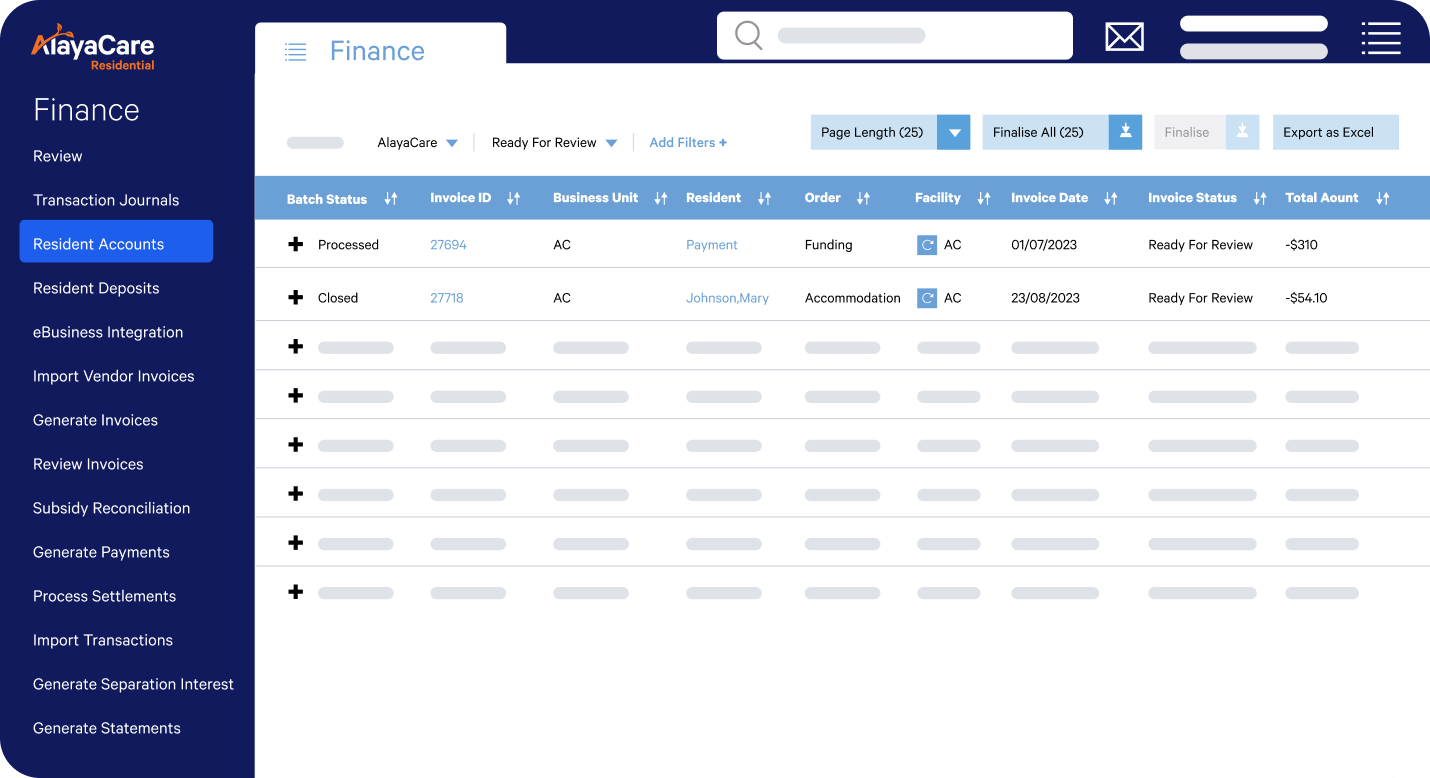The height and width of the screenshot is (778, 1430).
Task: Click the mail envelope icon
Action: click(x=1124, y=37)
